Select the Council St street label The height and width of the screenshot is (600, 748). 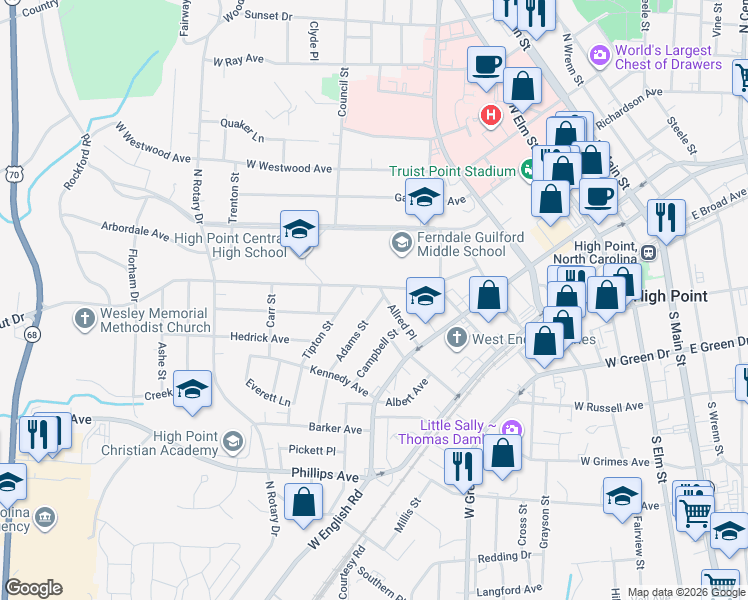tap(343, 92)
